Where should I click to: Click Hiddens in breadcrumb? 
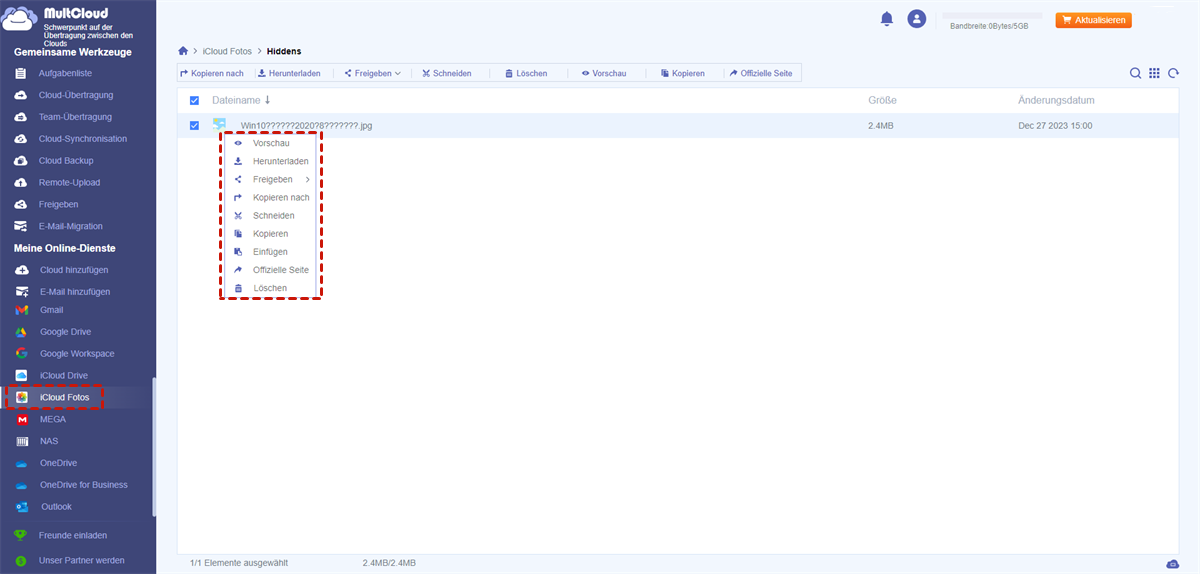tap(284, 50)
